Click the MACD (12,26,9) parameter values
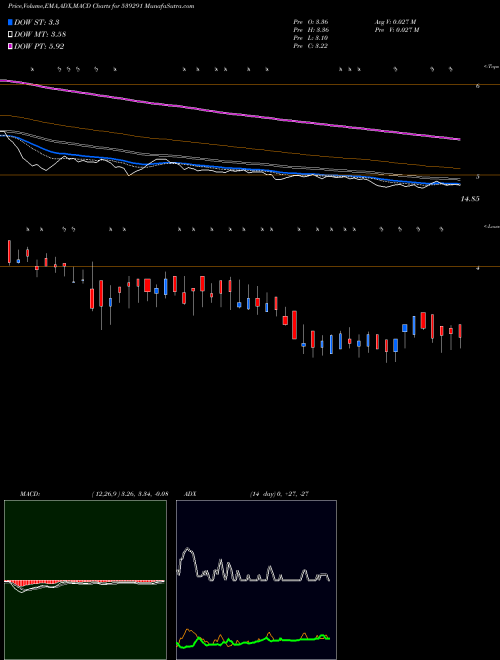The image size is (500, 660). [130, 494]
